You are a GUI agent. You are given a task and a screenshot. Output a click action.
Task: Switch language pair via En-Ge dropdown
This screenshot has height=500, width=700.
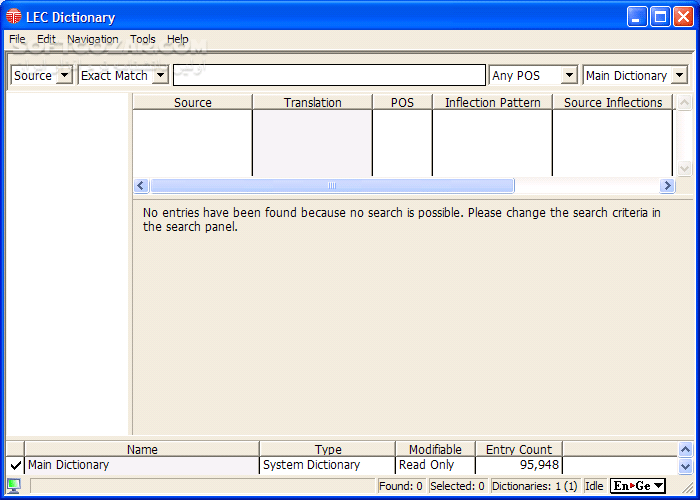(x=638, y=486)
